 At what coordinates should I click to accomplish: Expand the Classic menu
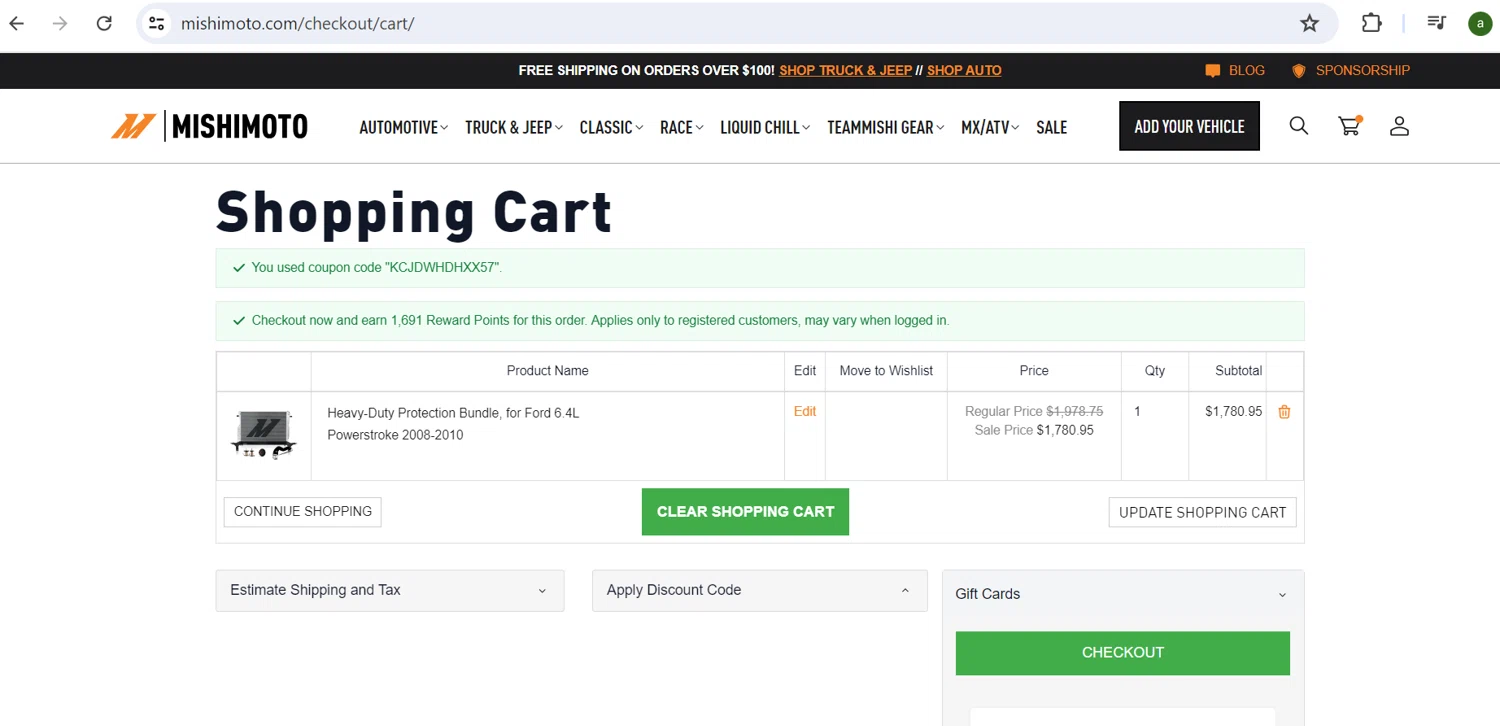click(611, 127)
